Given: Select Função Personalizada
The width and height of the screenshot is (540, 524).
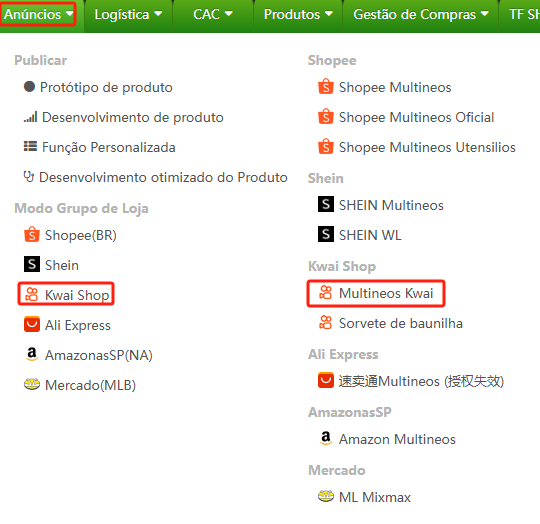Looking at the screenshot, I should 108,147.
